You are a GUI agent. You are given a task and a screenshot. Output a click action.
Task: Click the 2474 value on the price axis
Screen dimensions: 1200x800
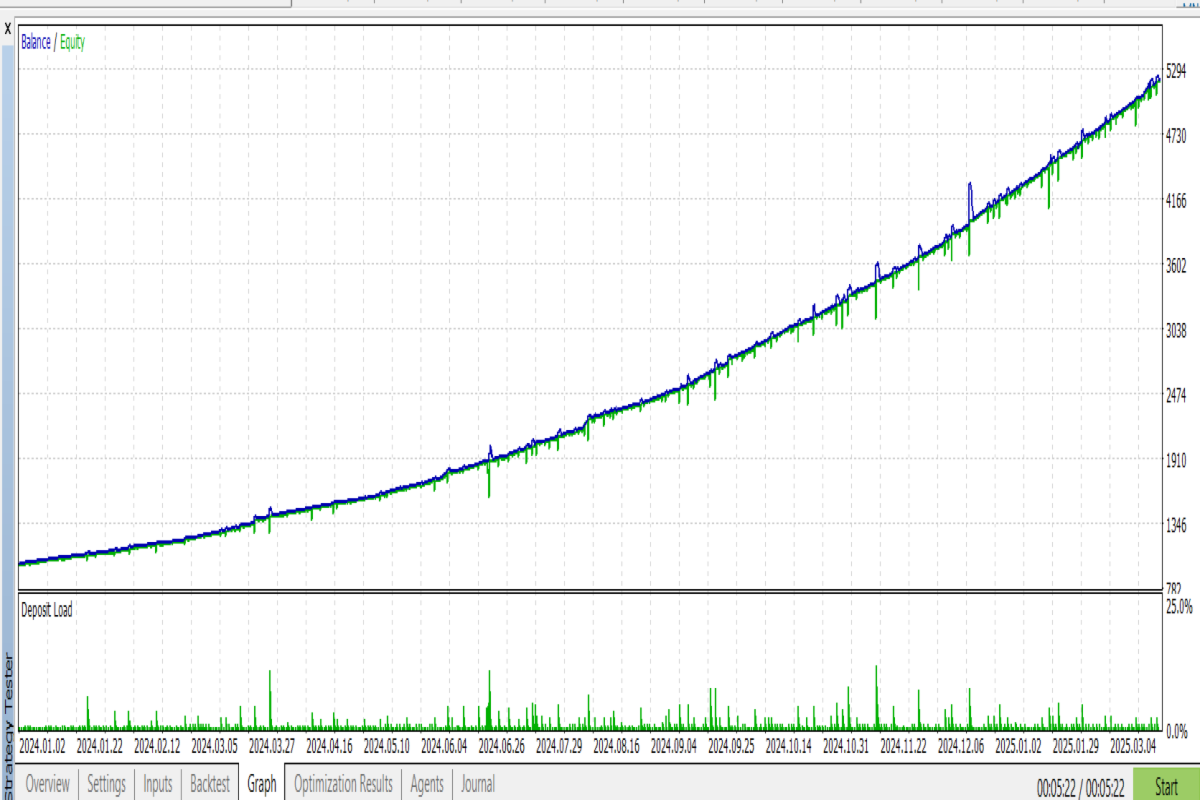point(1177,396)
